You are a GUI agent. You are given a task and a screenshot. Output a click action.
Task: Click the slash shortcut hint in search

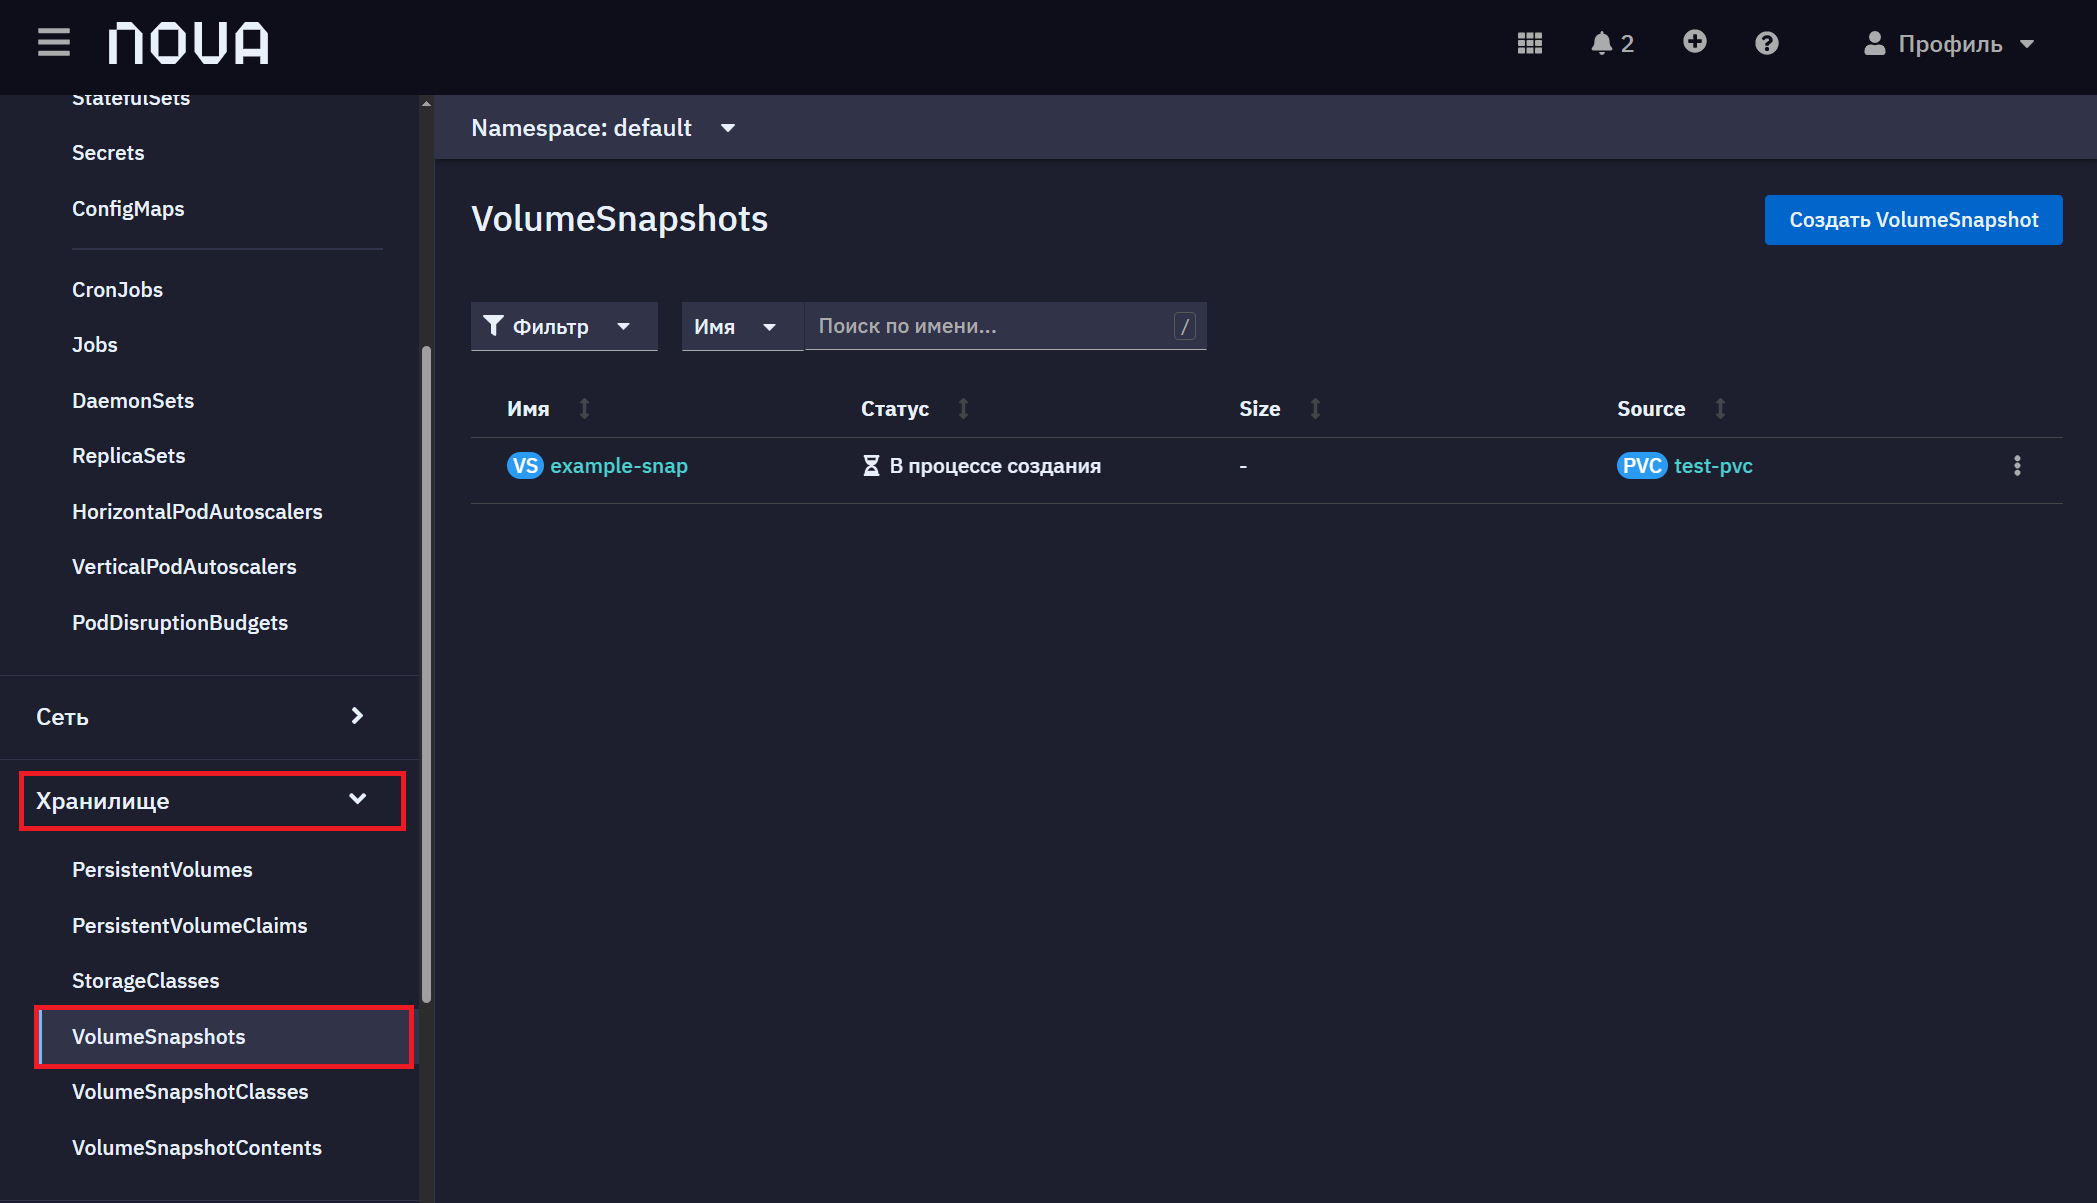coord(1185,326)
